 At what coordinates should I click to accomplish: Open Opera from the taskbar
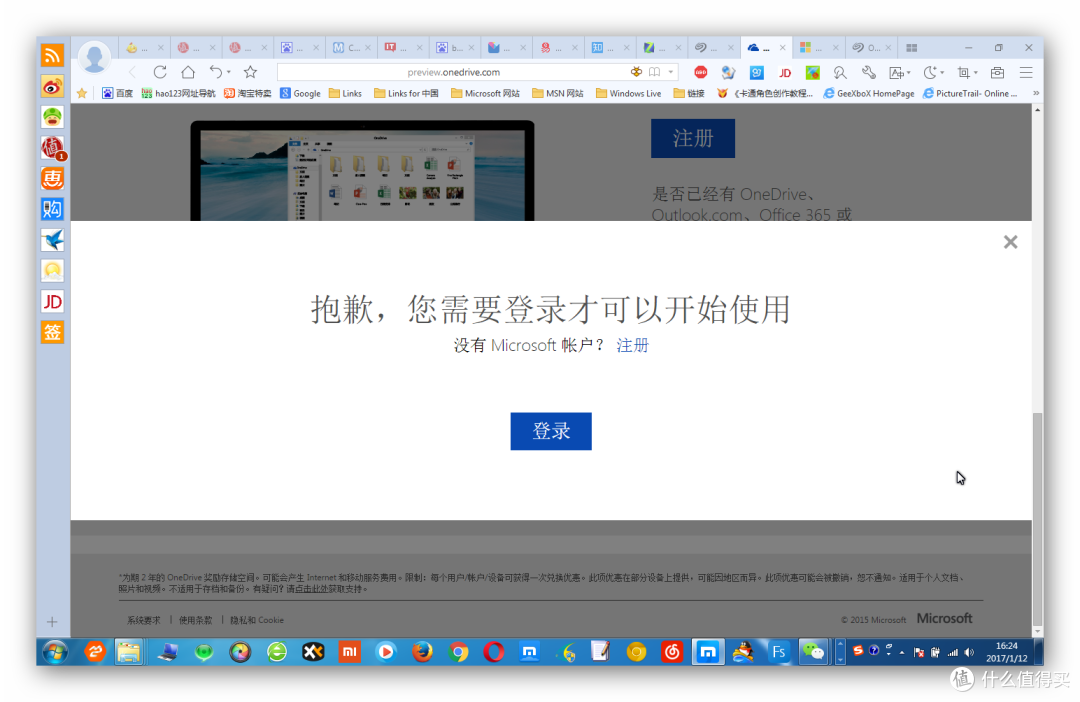[494, 652]
